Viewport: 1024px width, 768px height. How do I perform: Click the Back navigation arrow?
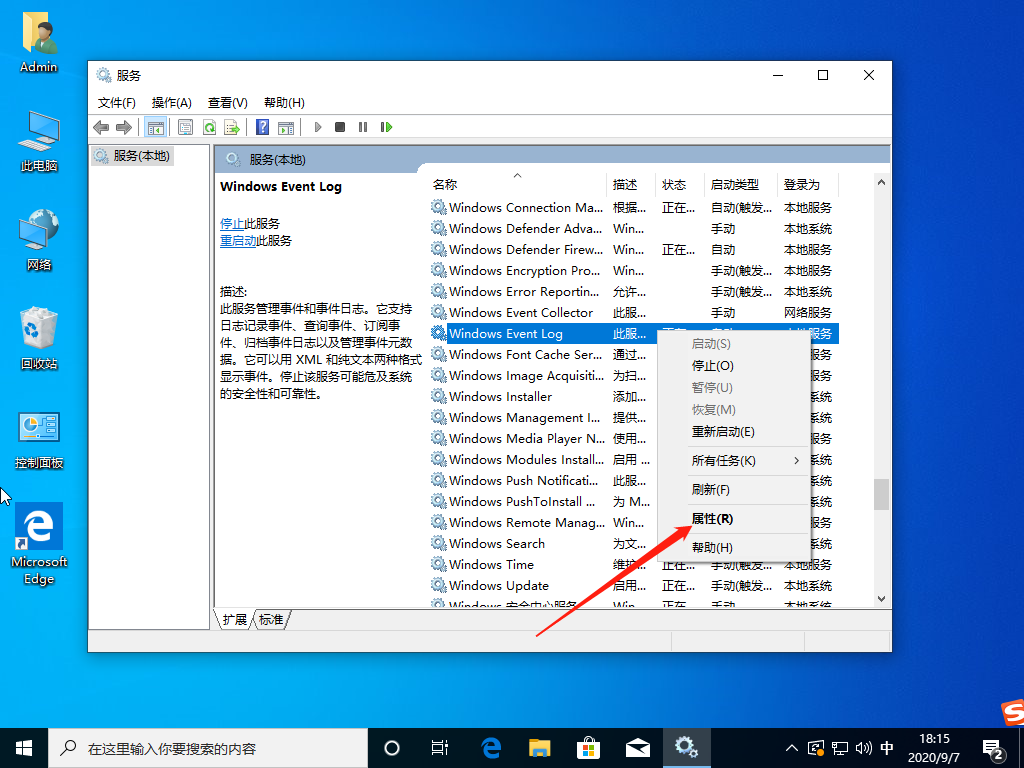pyautogui.click(x=100, y=127)
